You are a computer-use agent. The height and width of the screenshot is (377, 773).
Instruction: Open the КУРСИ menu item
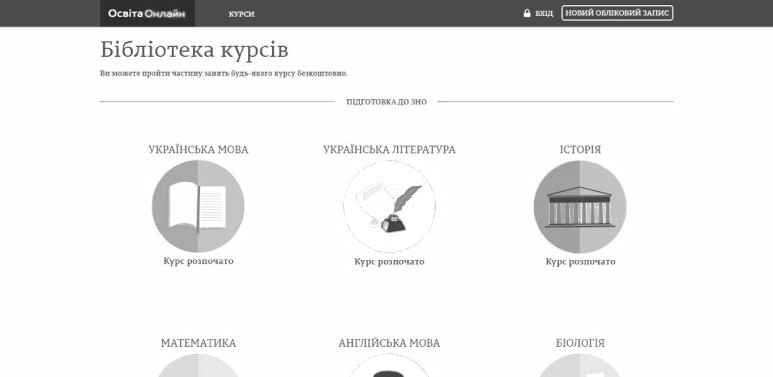[242, 14]
